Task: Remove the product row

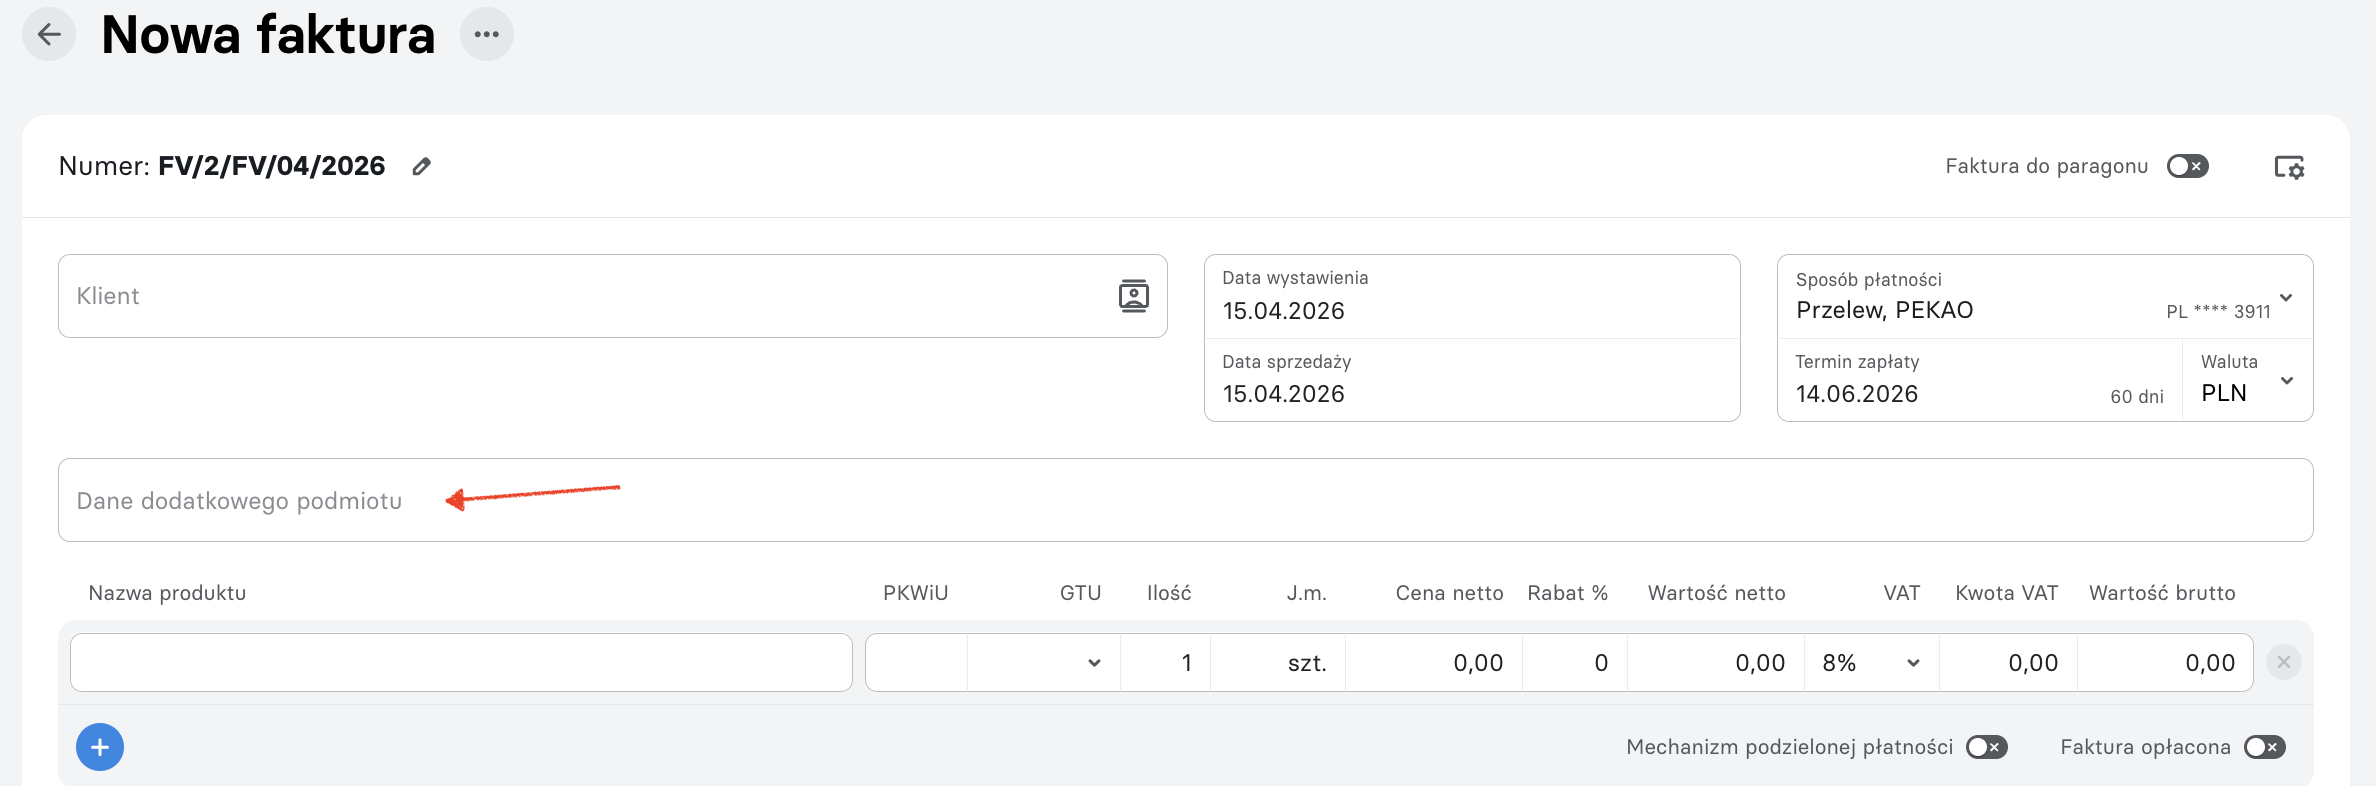Action: point(2284,662)
